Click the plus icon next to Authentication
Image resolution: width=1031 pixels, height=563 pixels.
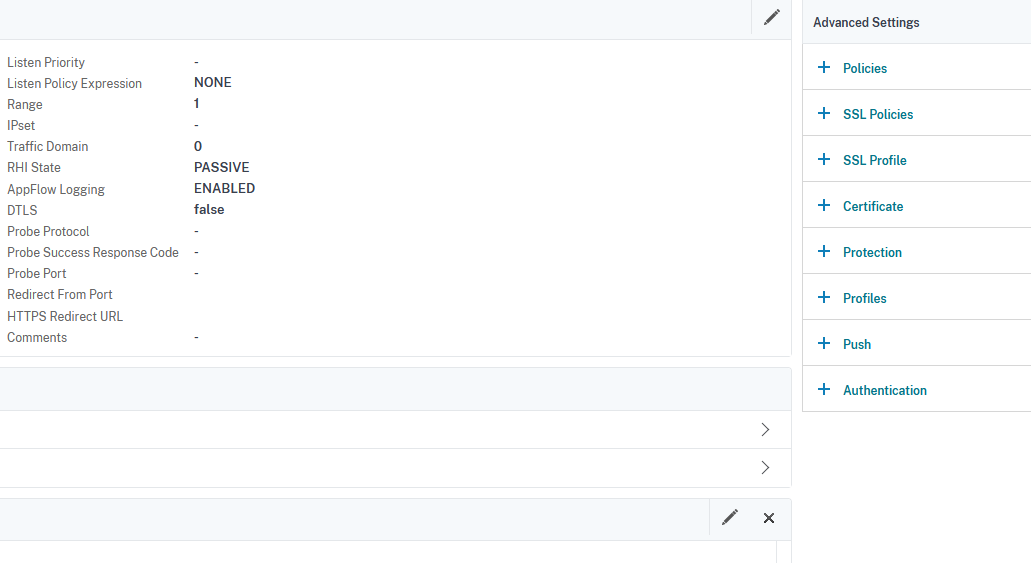[x=824, y=390]
